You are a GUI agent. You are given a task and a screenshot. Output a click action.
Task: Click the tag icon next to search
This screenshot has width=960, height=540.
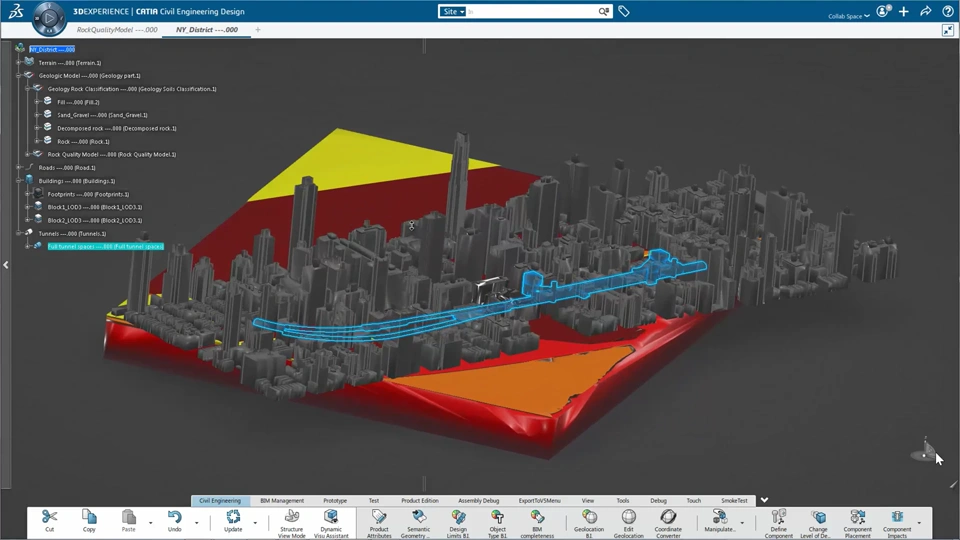624,11
